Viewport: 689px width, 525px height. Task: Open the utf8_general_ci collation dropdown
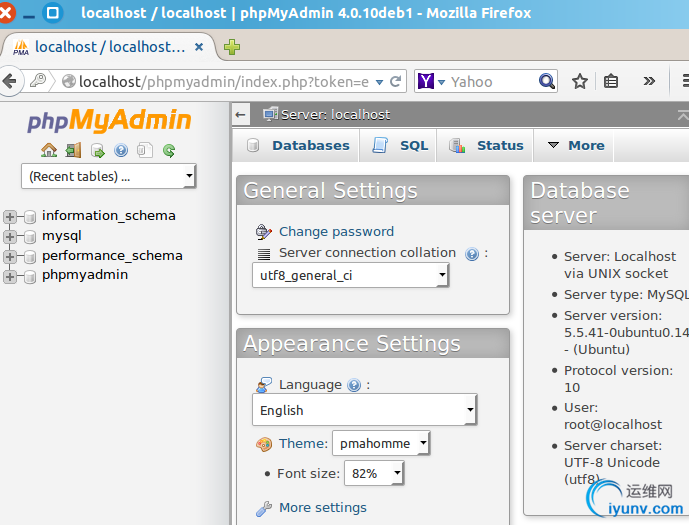pyautogui.click(x=350, y=275)
